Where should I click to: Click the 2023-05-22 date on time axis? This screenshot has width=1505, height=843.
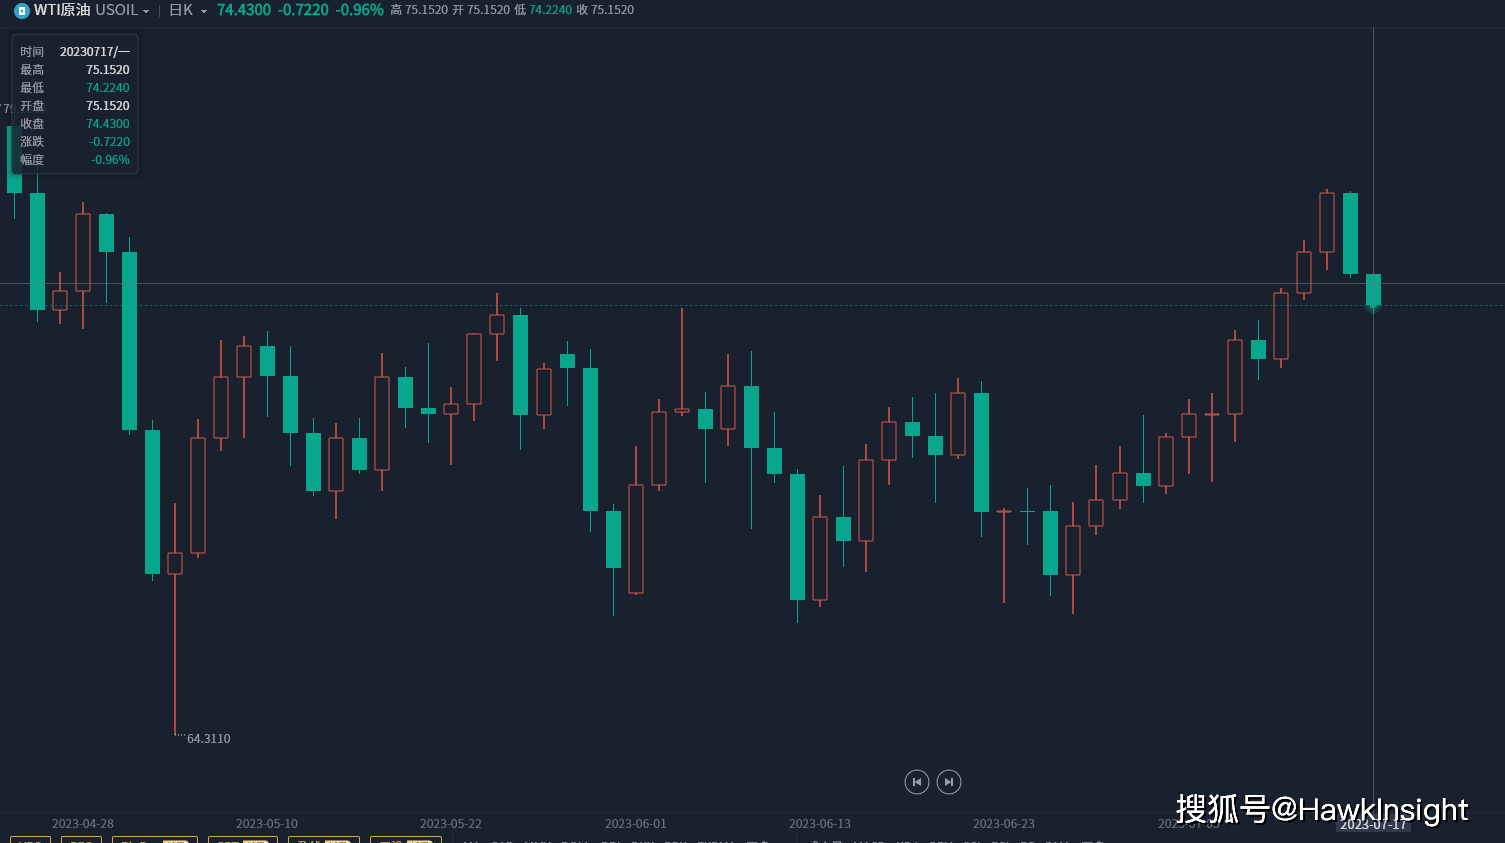(x=451, y=824)
